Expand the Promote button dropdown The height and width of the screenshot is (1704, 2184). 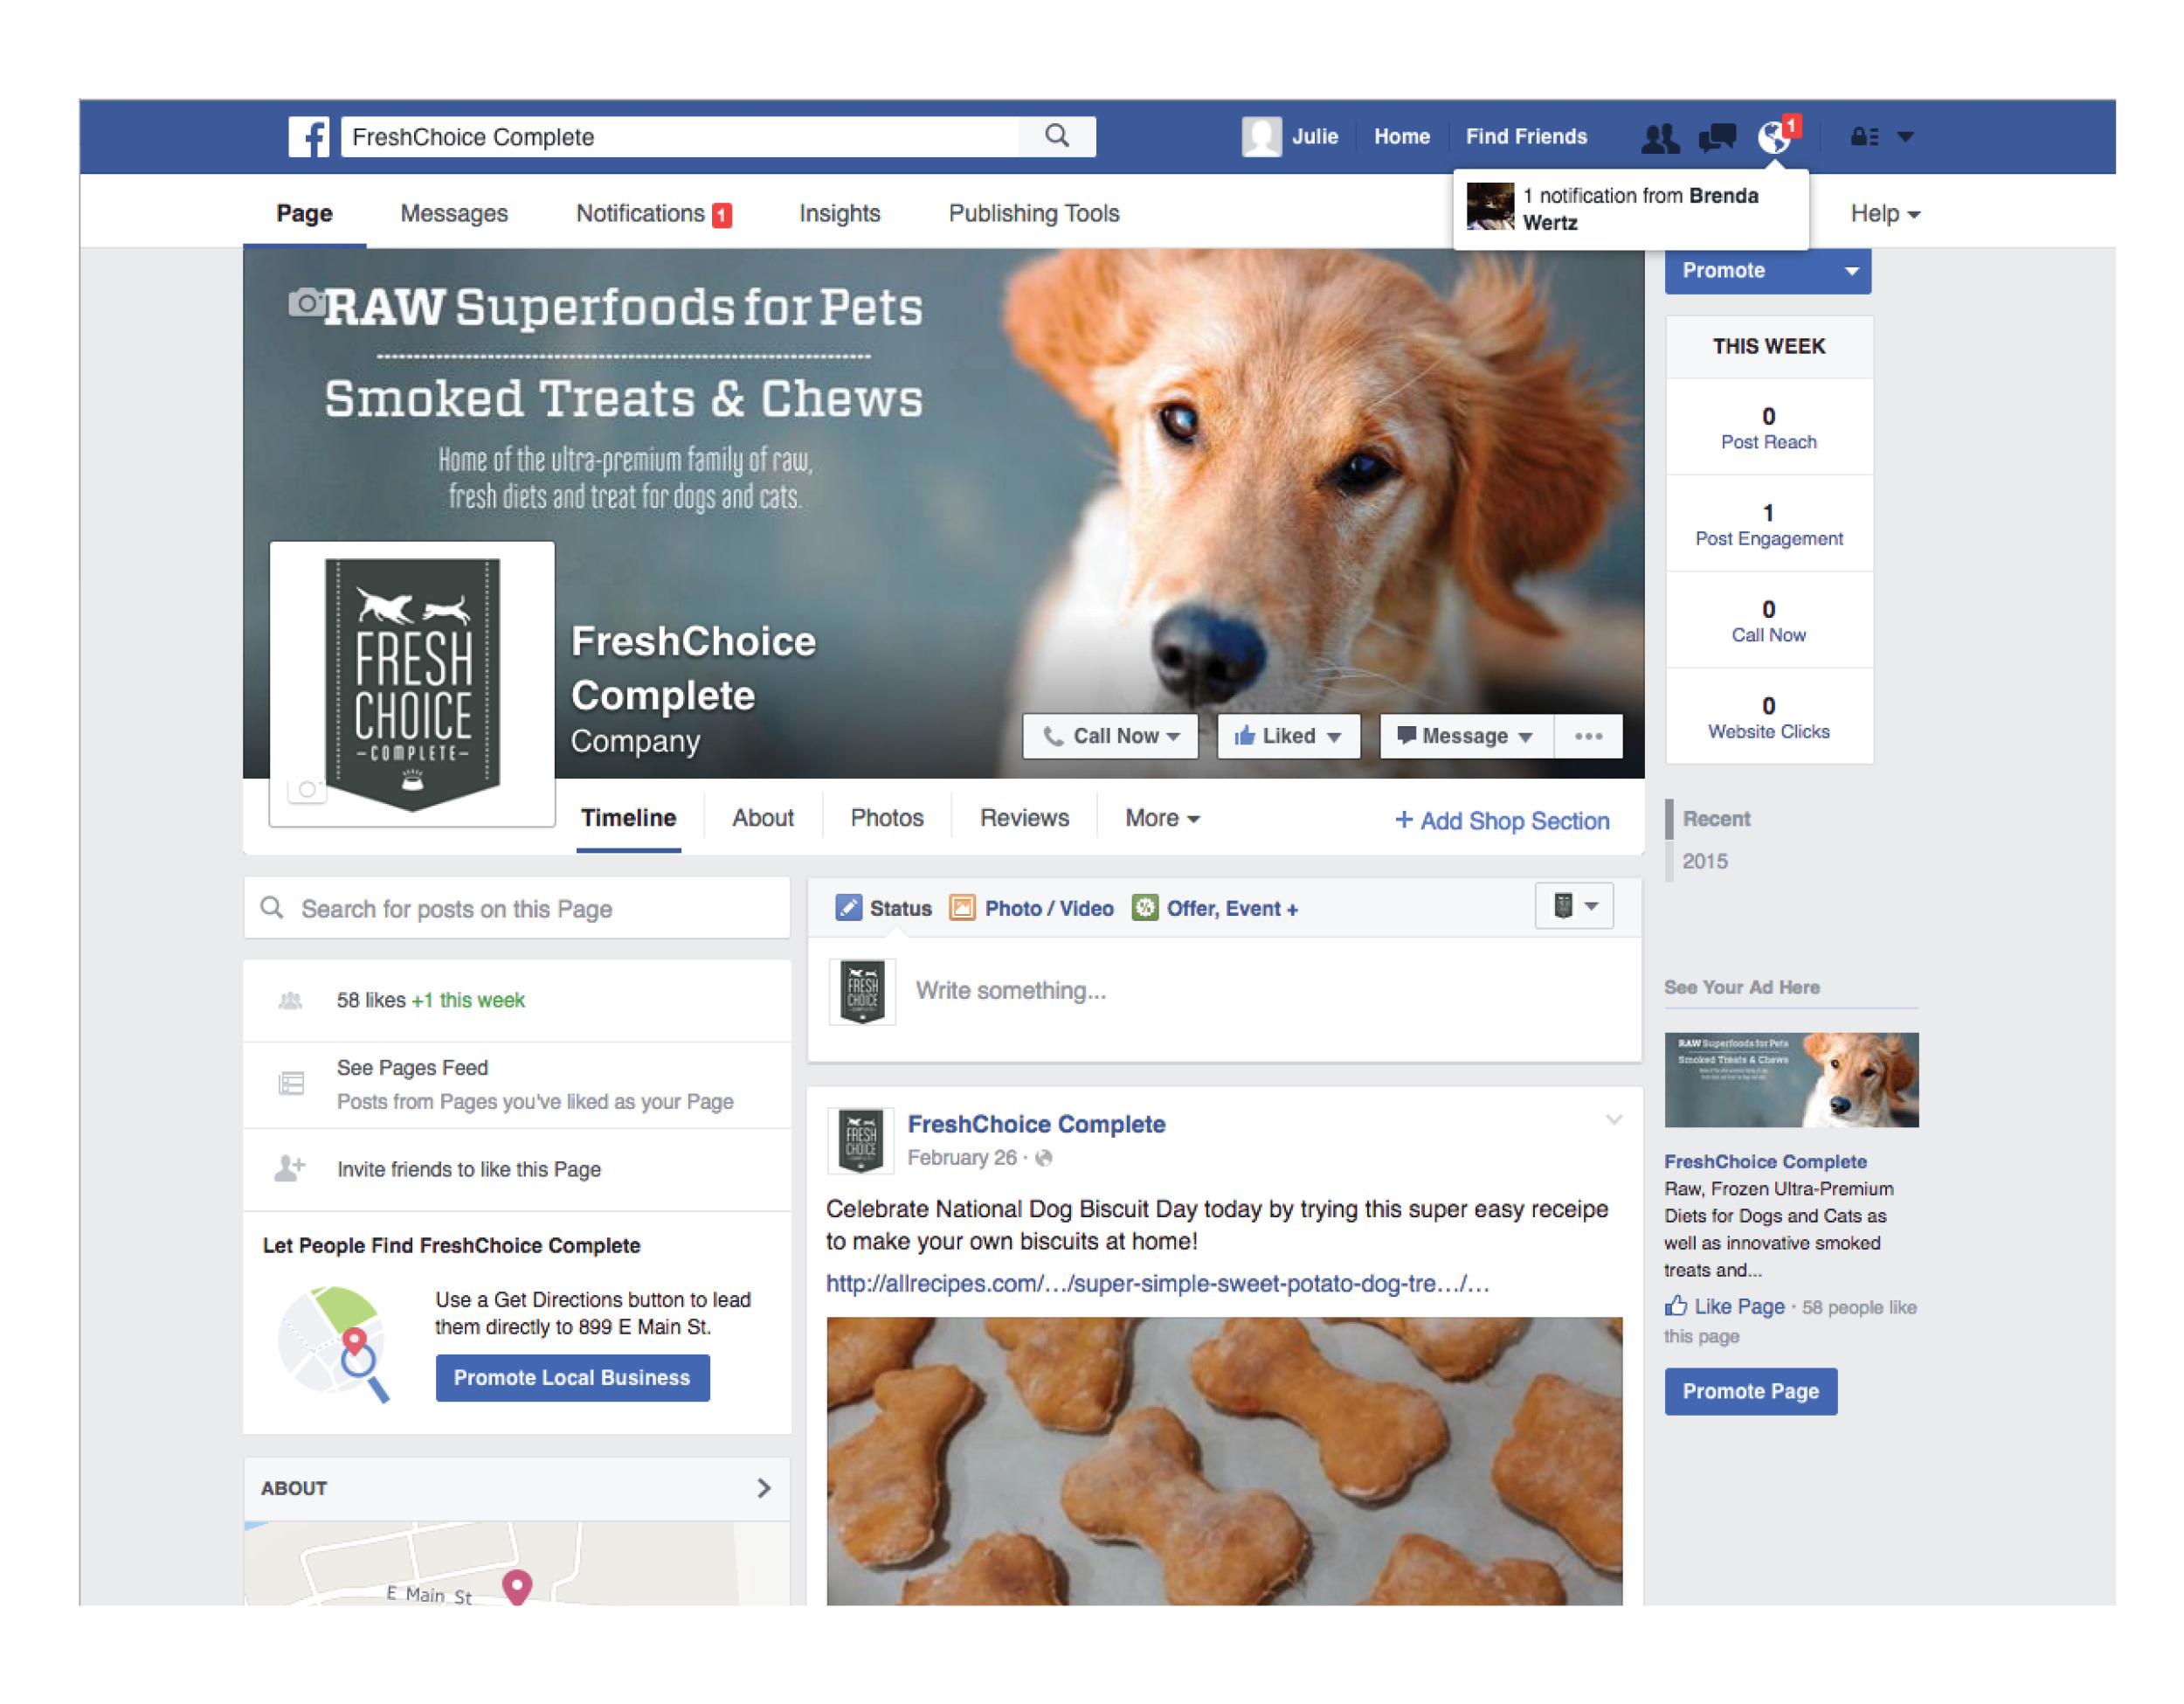coord(1852,271)
